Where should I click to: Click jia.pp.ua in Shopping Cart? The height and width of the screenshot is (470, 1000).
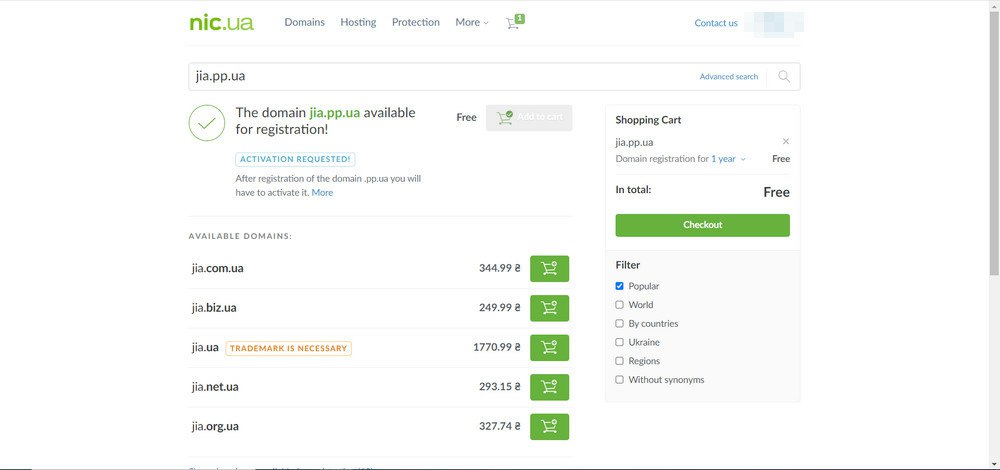click(634, 142)
